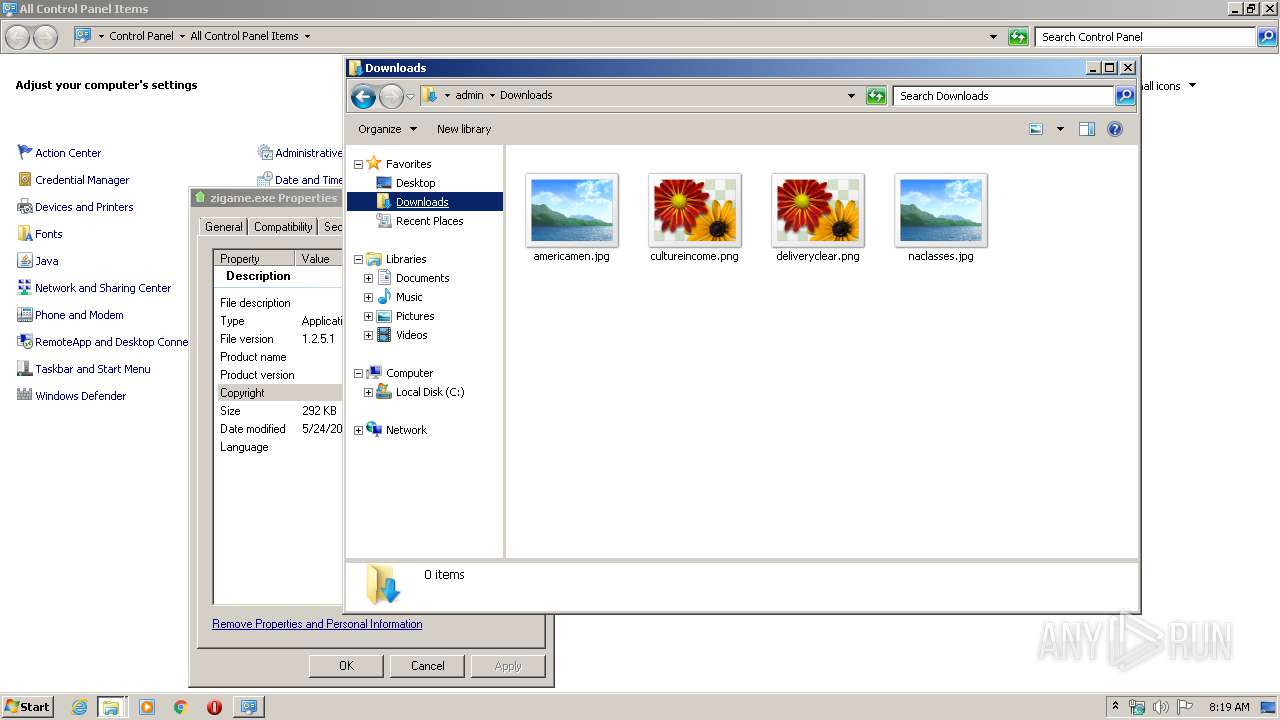Open Music library

point(409,297)
